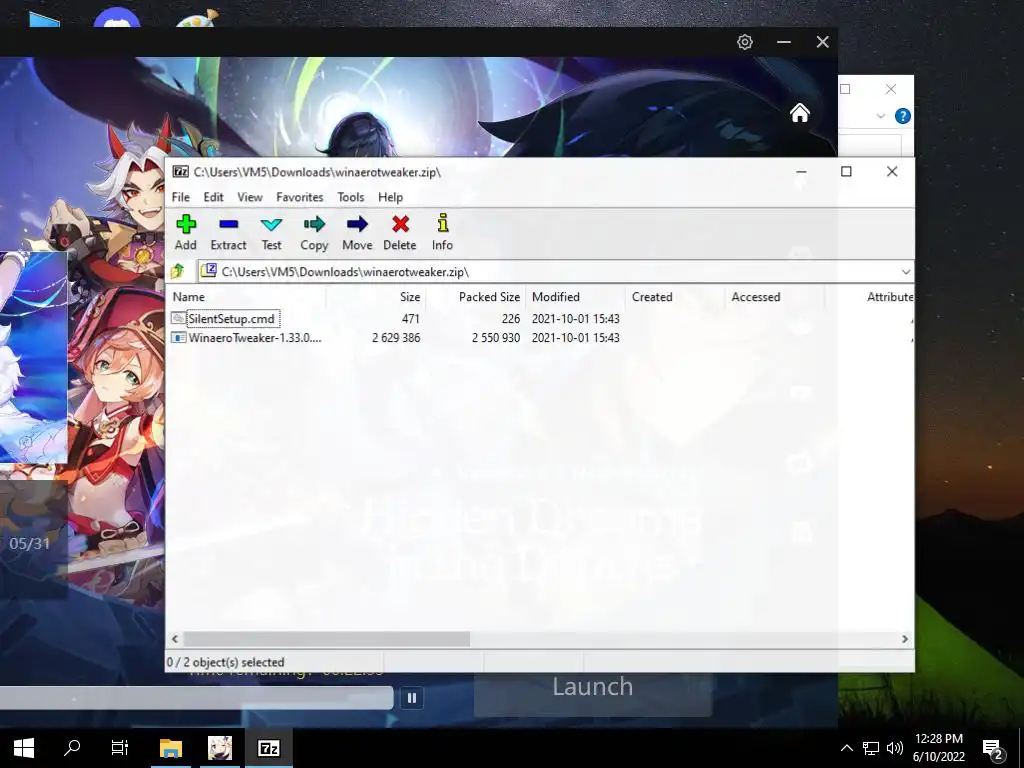Open the Edit menu
This screenshot has height=768, width=1024.
214,197
